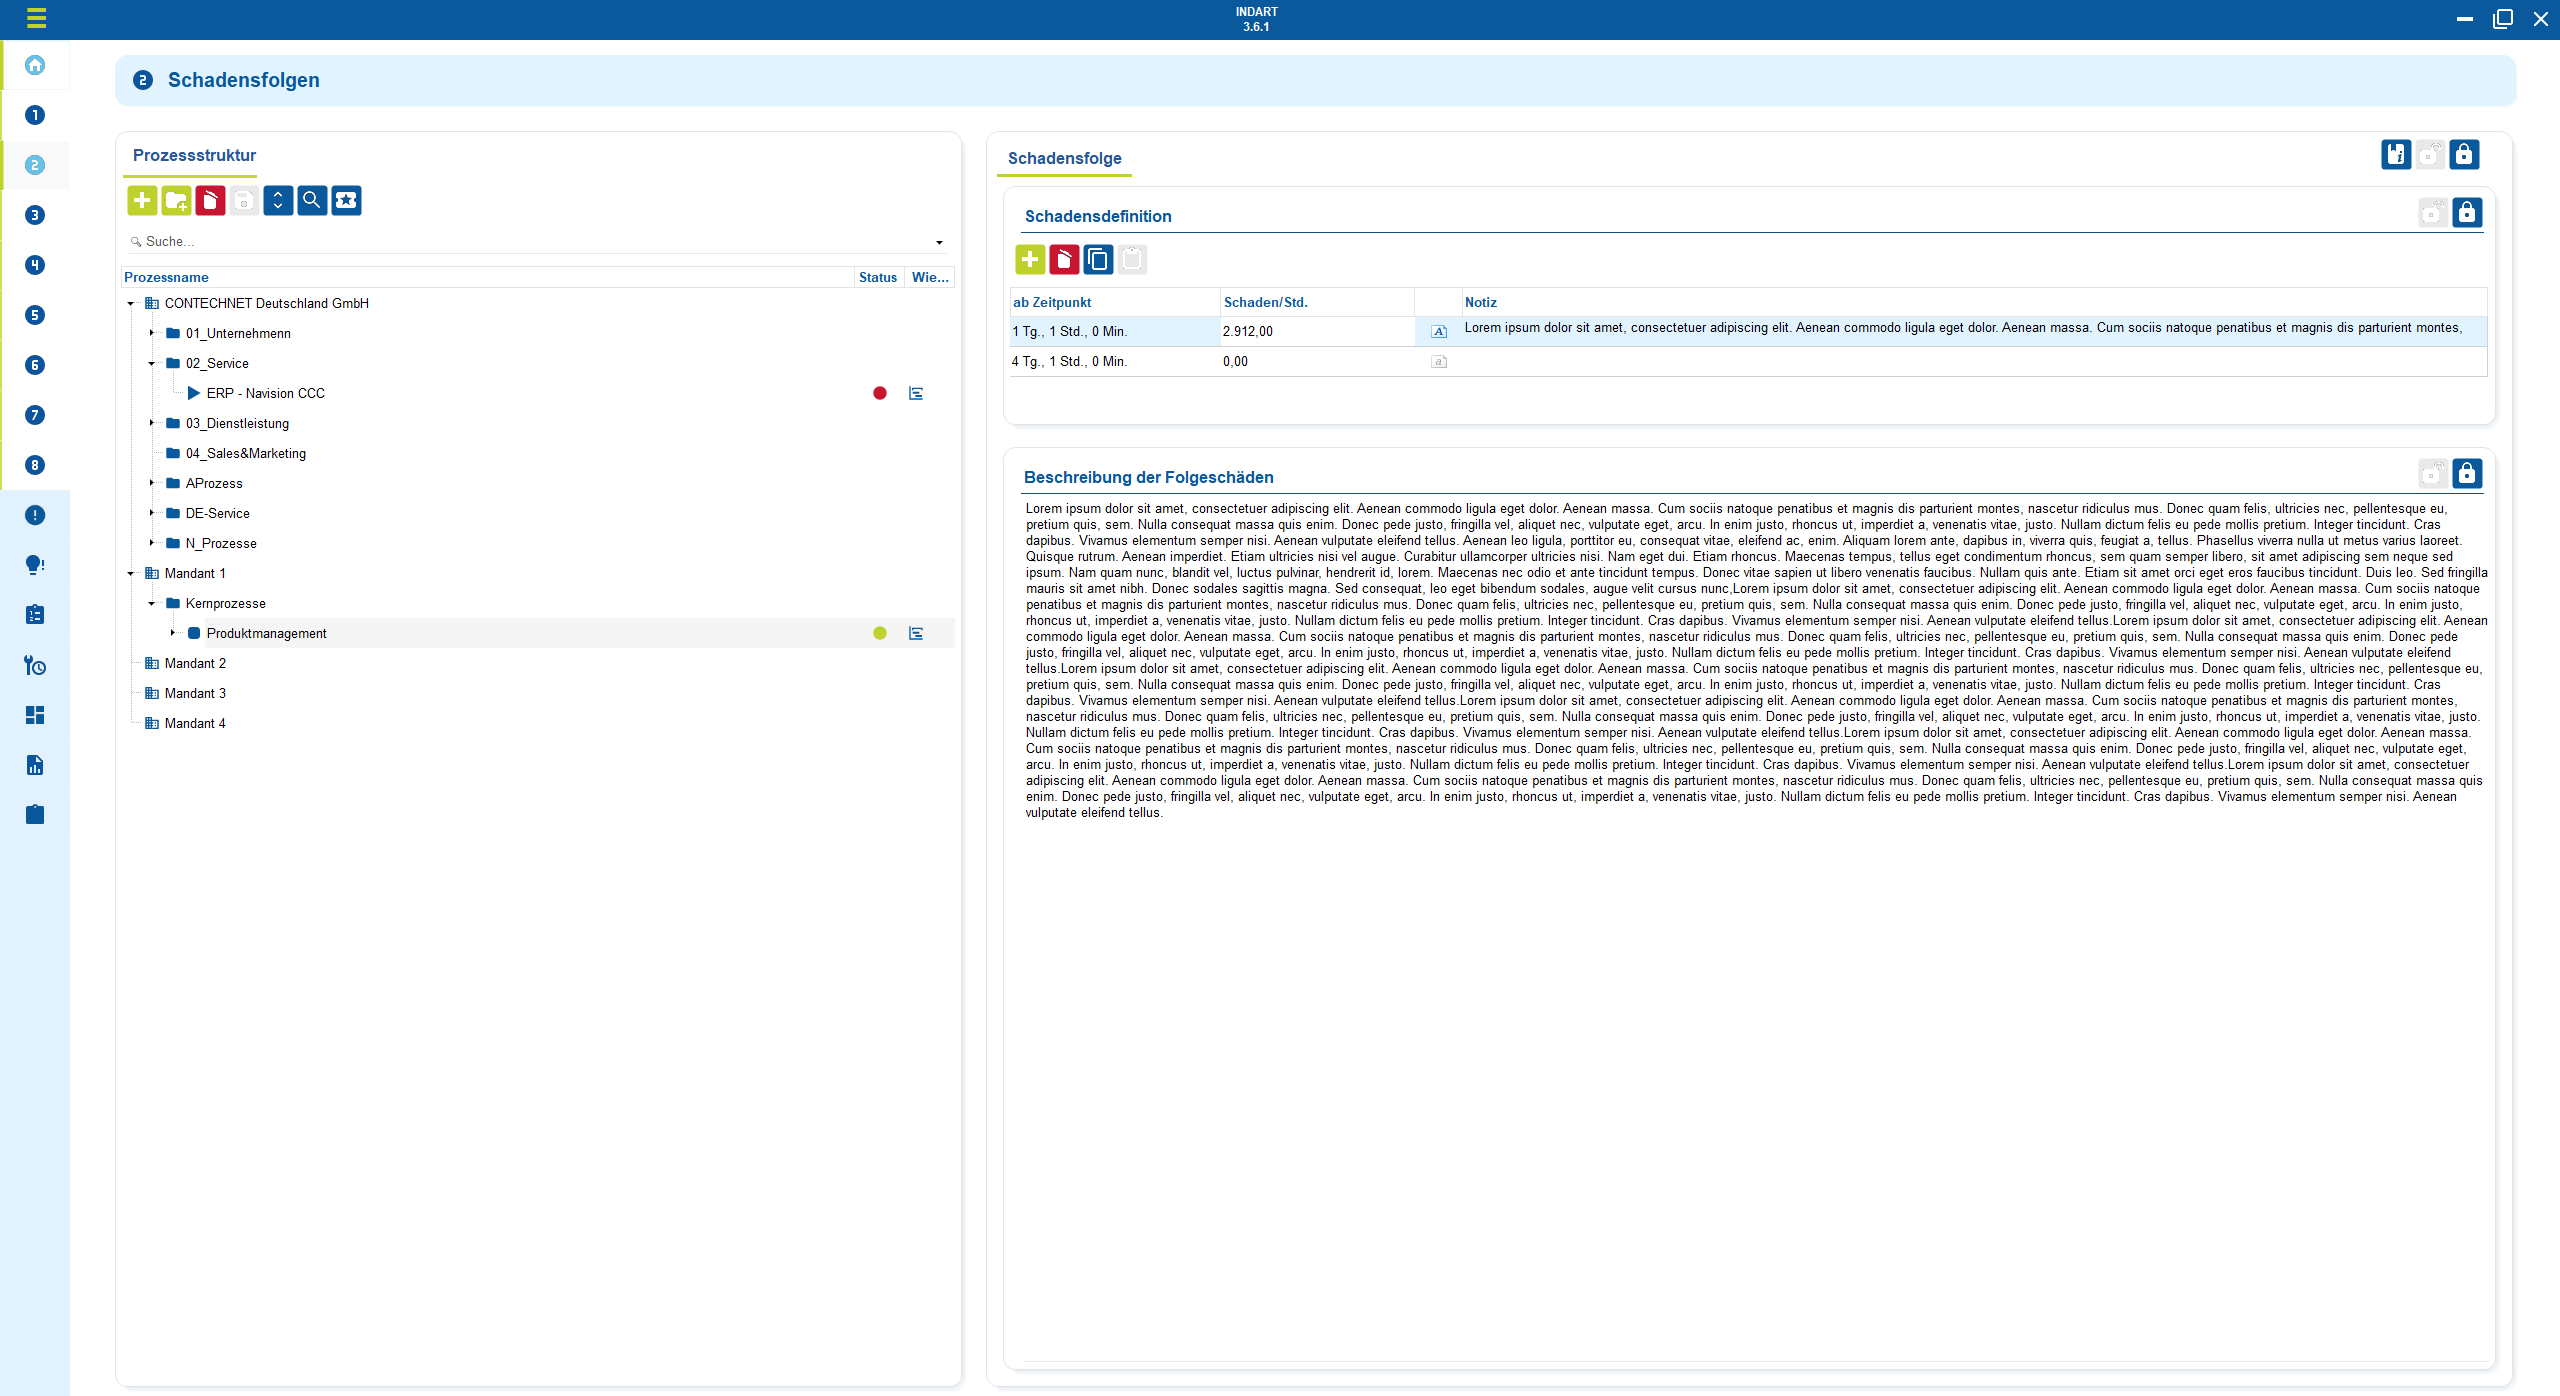This screenshot has width=2560, height=1396.
Task: Select Mandant 3 in the process tree
Action: coord(195,693)
